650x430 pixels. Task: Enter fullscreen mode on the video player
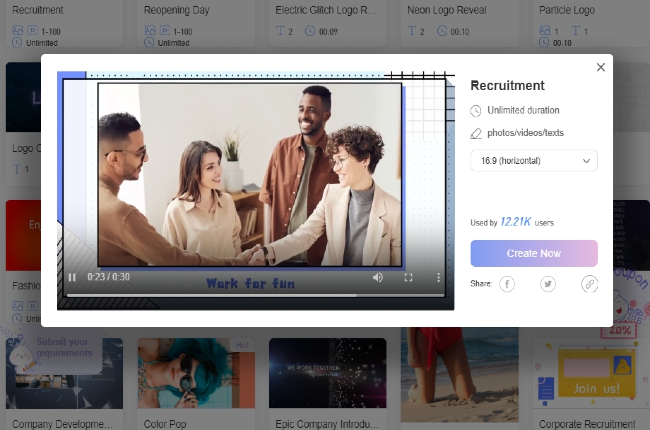[x=408, y=277]
